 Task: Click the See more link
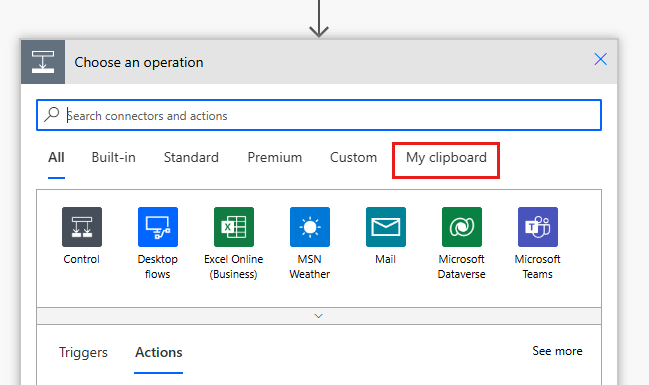tap(557, 351)
